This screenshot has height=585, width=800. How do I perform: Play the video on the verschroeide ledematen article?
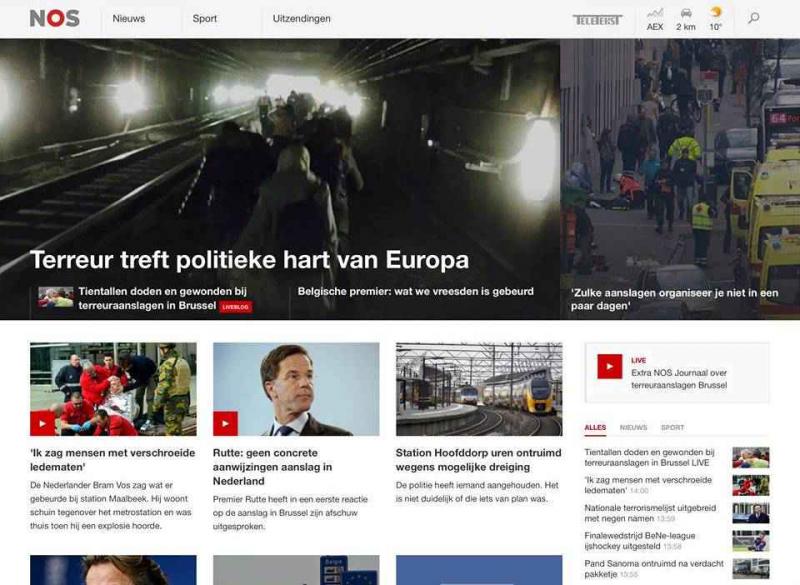click(x=42, y=423)
